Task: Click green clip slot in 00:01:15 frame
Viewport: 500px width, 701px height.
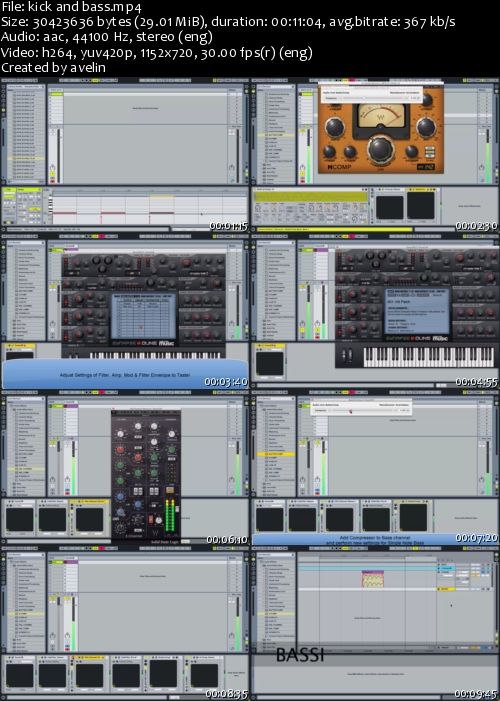Action: coord(56,94)
